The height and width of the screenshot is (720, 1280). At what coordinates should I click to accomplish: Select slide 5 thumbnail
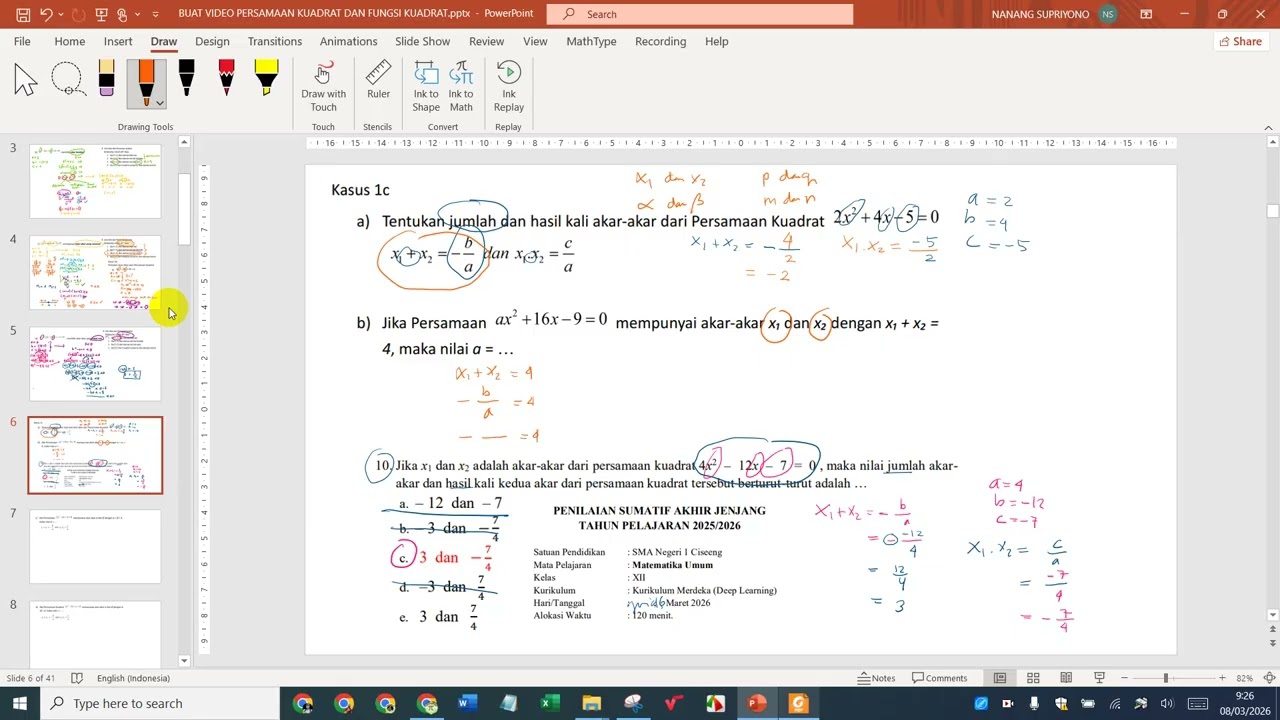click(x=95, y=363)
